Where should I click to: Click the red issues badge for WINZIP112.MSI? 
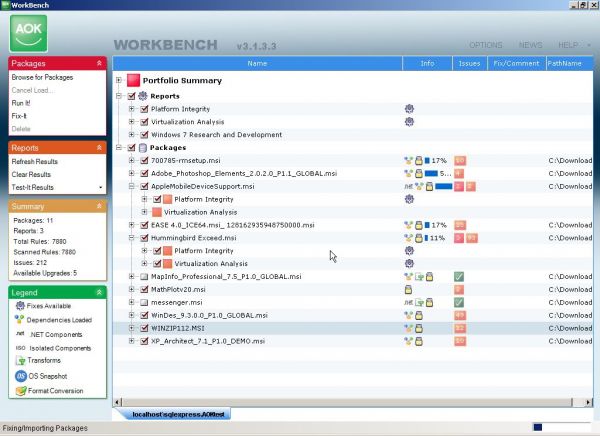click(460, 328)
